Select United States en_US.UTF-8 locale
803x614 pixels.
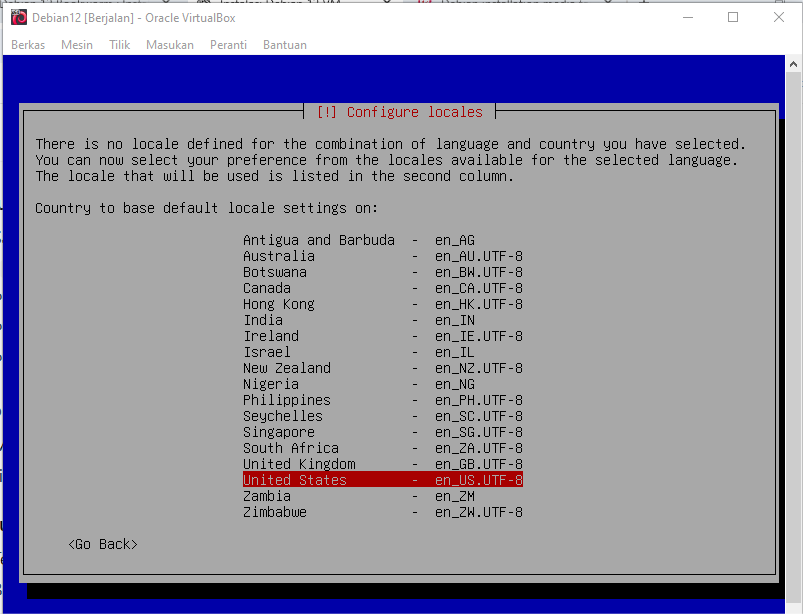382,480
